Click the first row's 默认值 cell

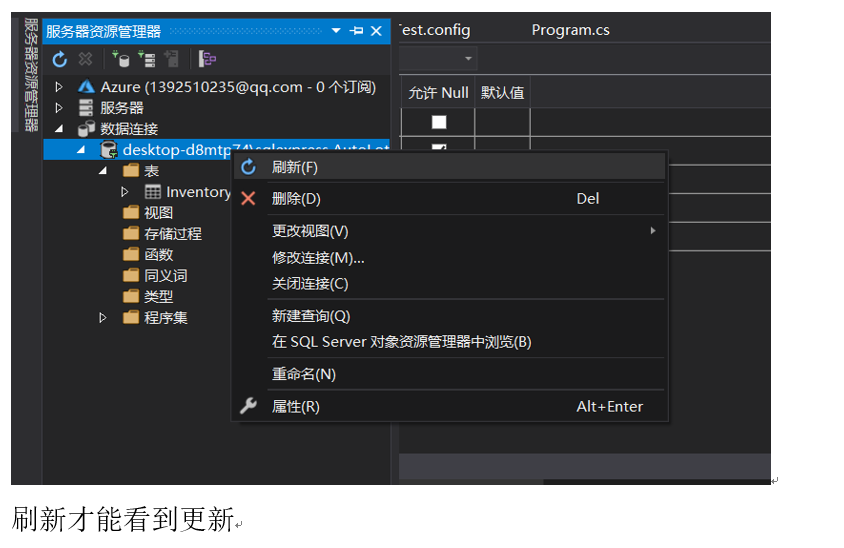coord(502,122)
